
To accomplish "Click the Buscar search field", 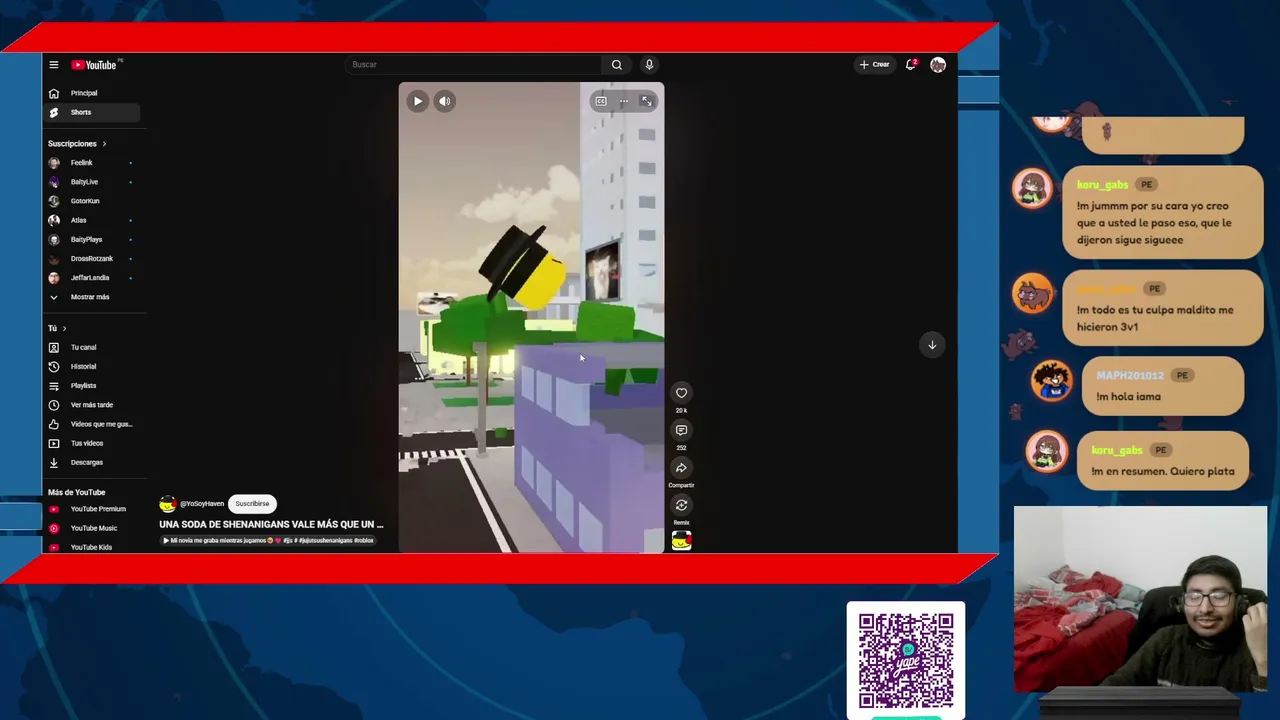I will 473,65.
